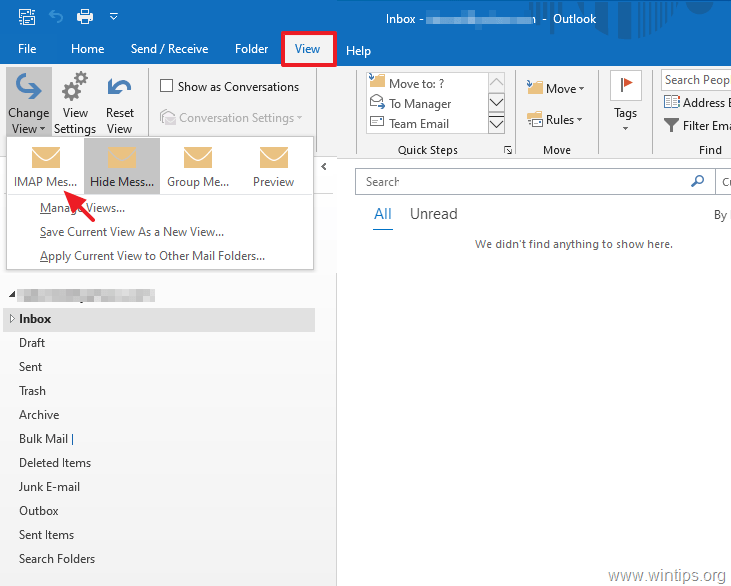Open the Help tab
Image resolution: width=731 pixels, height=586 pixels.
(358, 51)
